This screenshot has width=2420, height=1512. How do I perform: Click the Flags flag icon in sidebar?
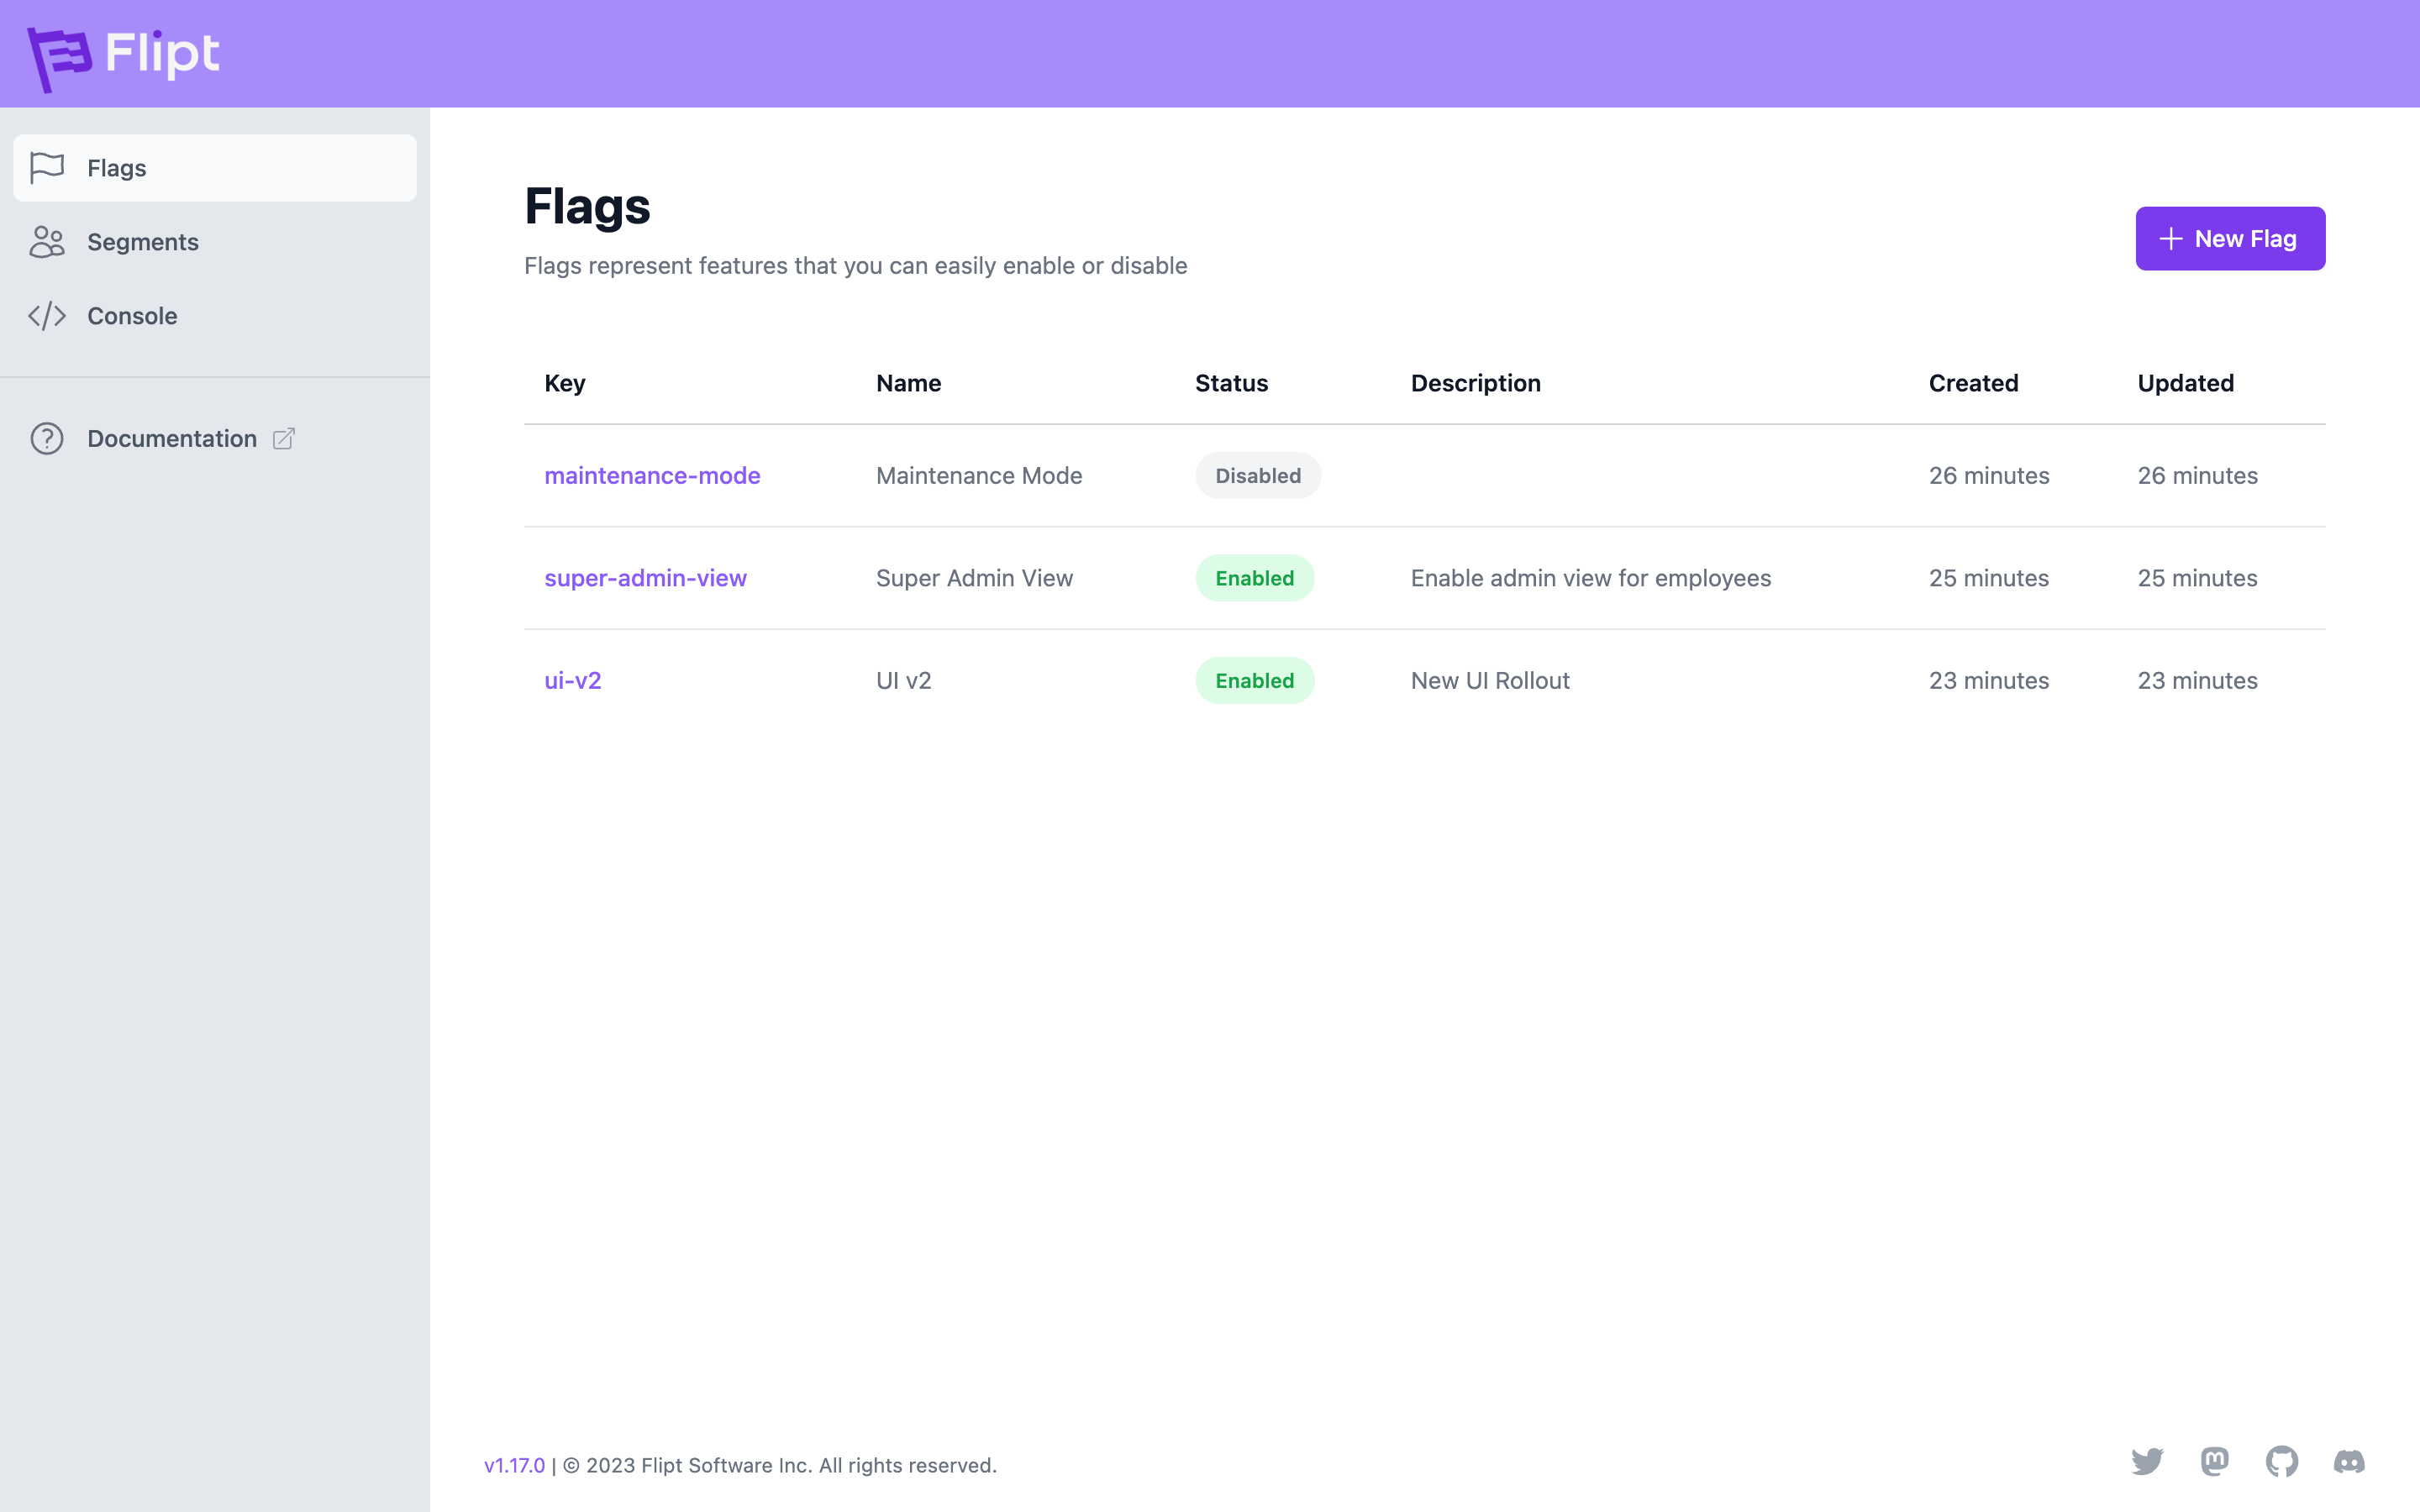pyautogui.click(x=47, y=168)
